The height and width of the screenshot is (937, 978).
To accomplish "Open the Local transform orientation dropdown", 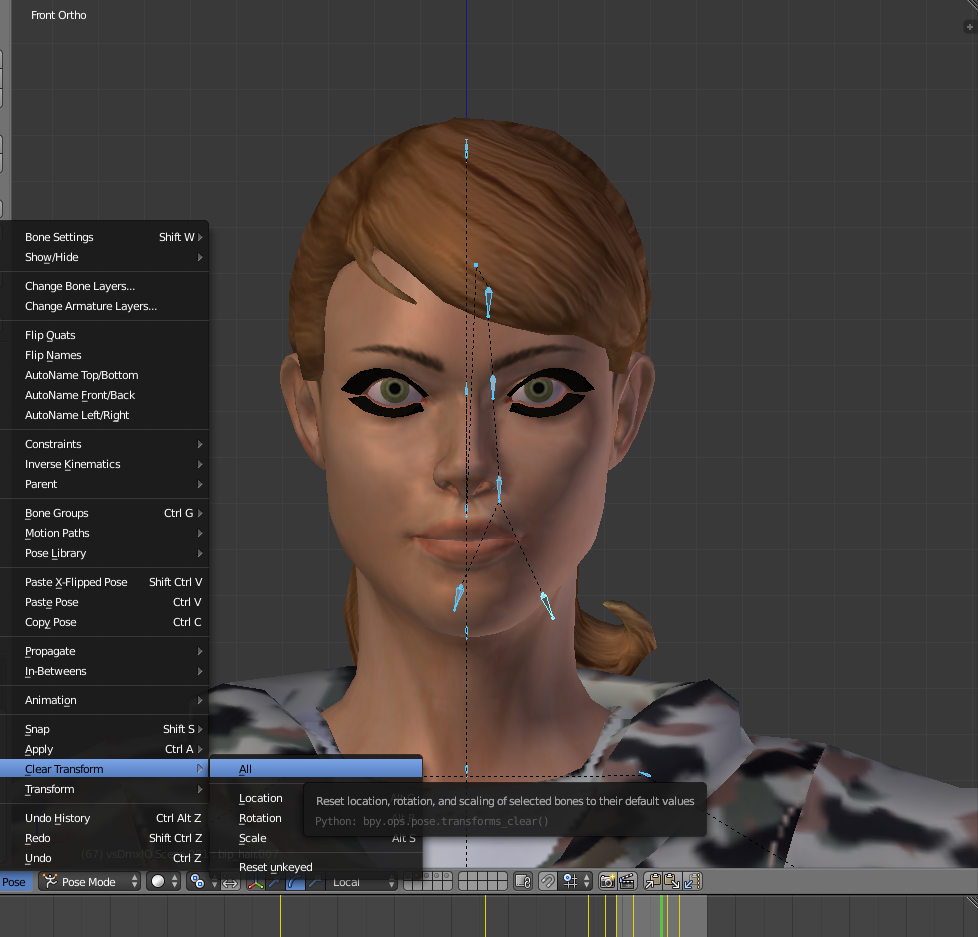I will pos(360,882).
